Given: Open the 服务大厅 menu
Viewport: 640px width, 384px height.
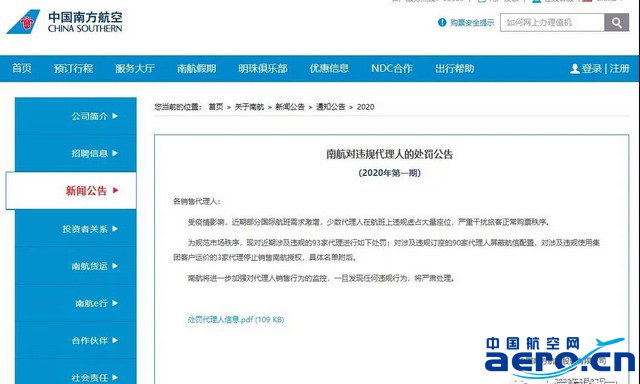Looking at the screenshot, I should coord(135,69).
